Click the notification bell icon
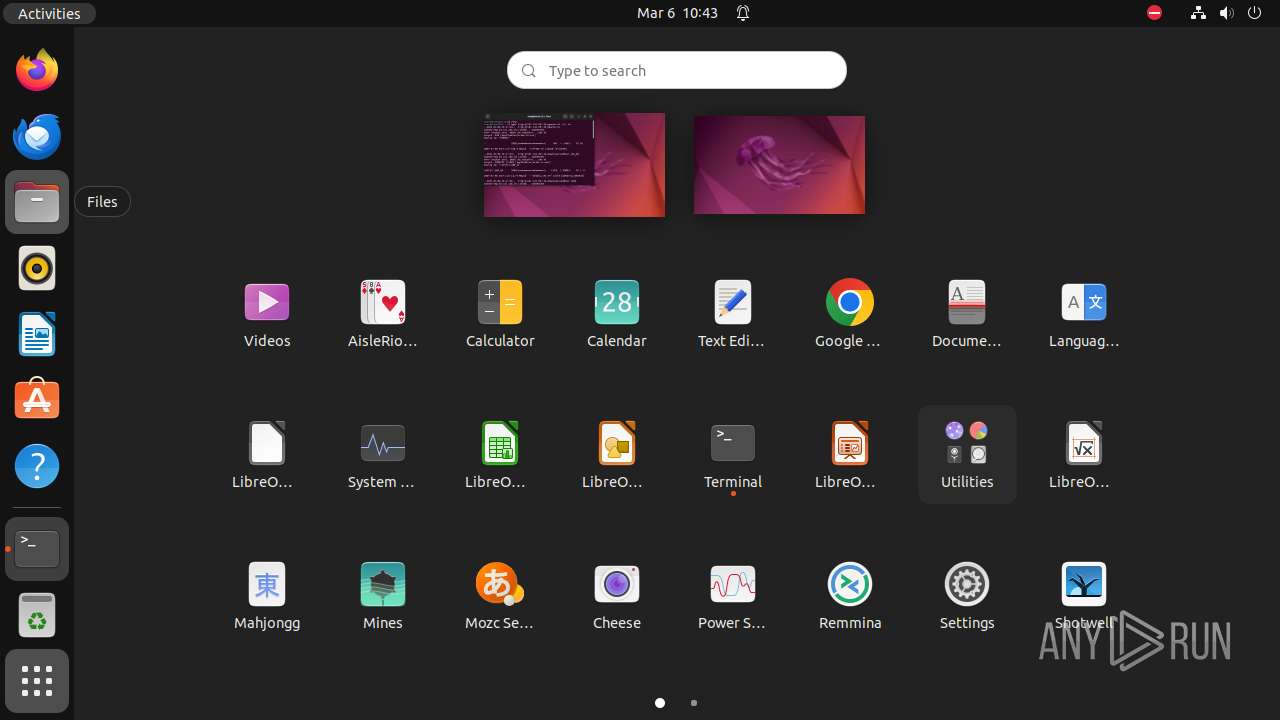The image size is (1280, 720). tap(743, 13)
